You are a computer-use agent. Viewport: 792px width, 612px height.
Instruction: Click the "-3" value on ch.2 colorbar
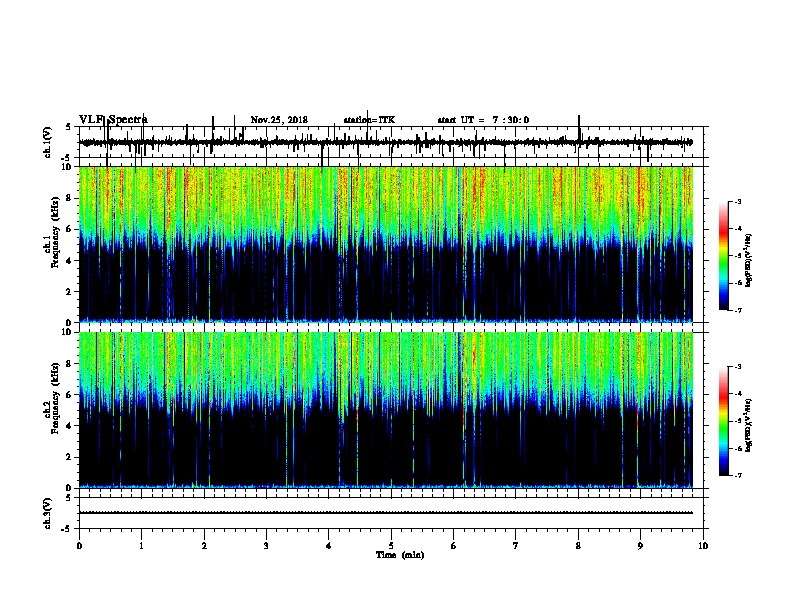pos(738,367)
